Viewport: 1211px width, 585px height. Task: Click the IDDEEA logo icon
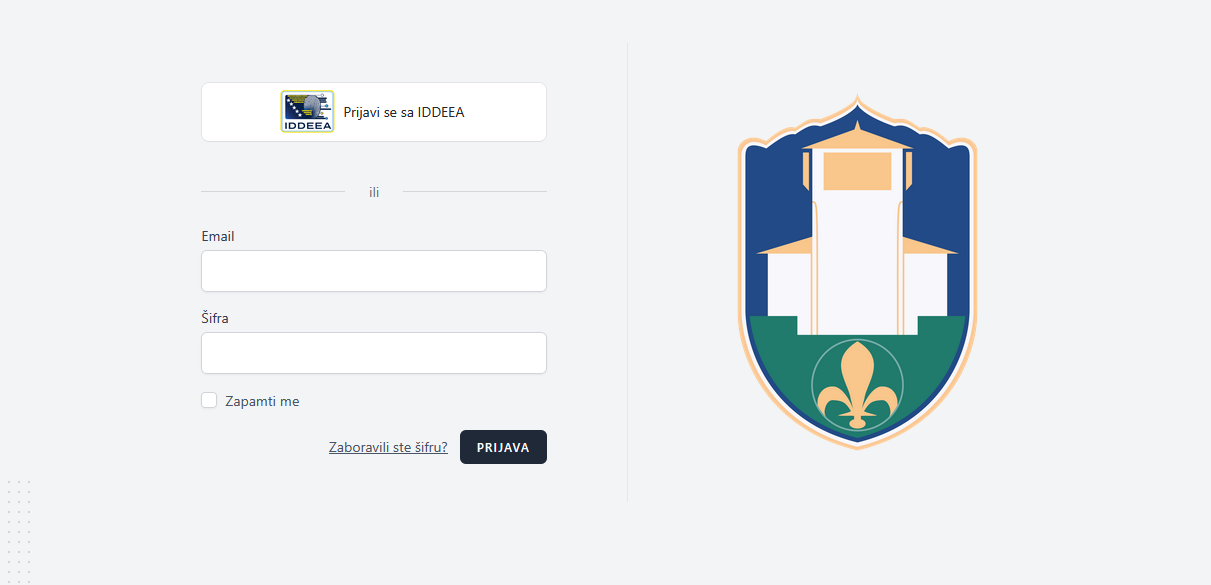(307, 112)
